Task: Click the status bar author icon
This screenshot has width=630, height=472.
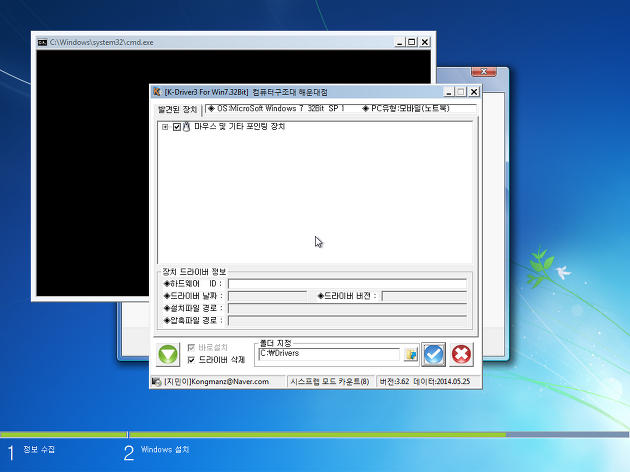Action: (x=156, y=382)
